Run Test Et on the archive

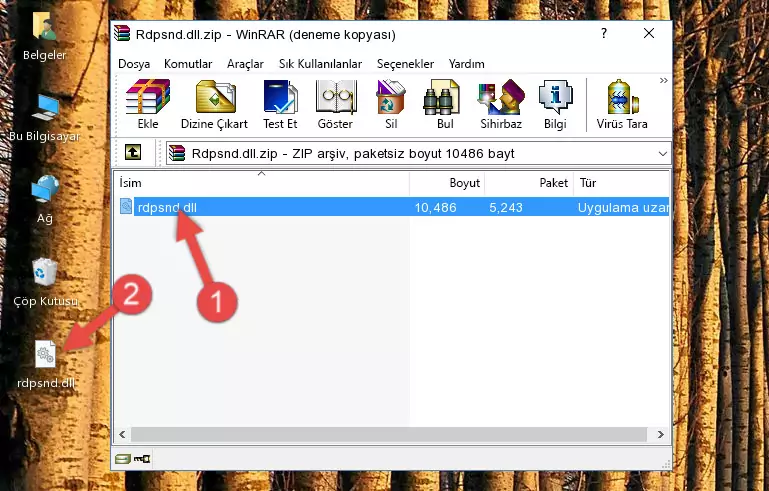280,104
